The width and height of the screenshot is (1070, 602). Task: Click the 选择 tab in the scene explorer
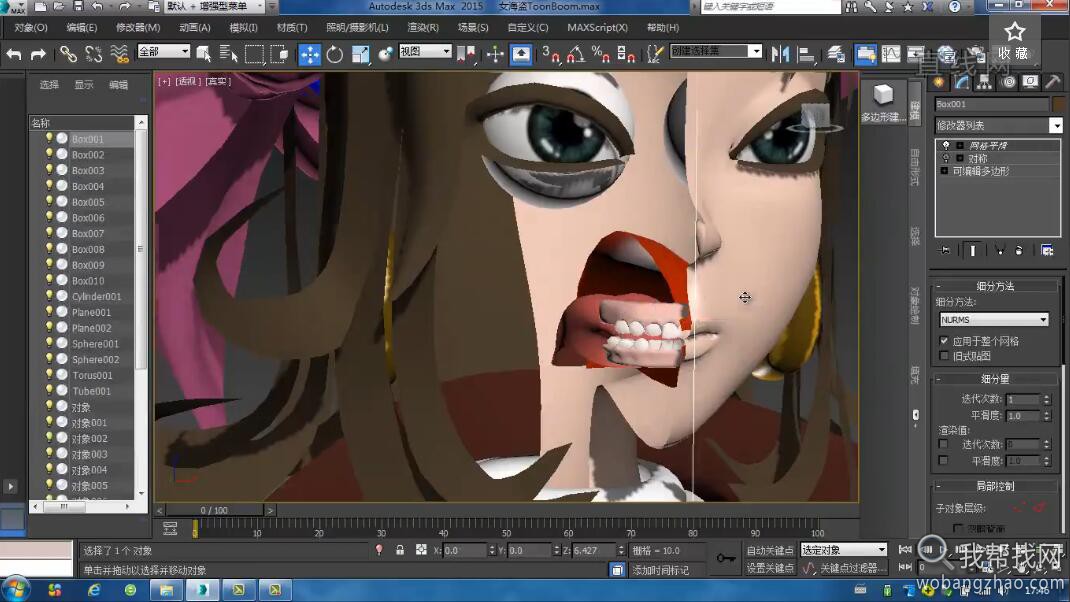click(x=49, y=85)
